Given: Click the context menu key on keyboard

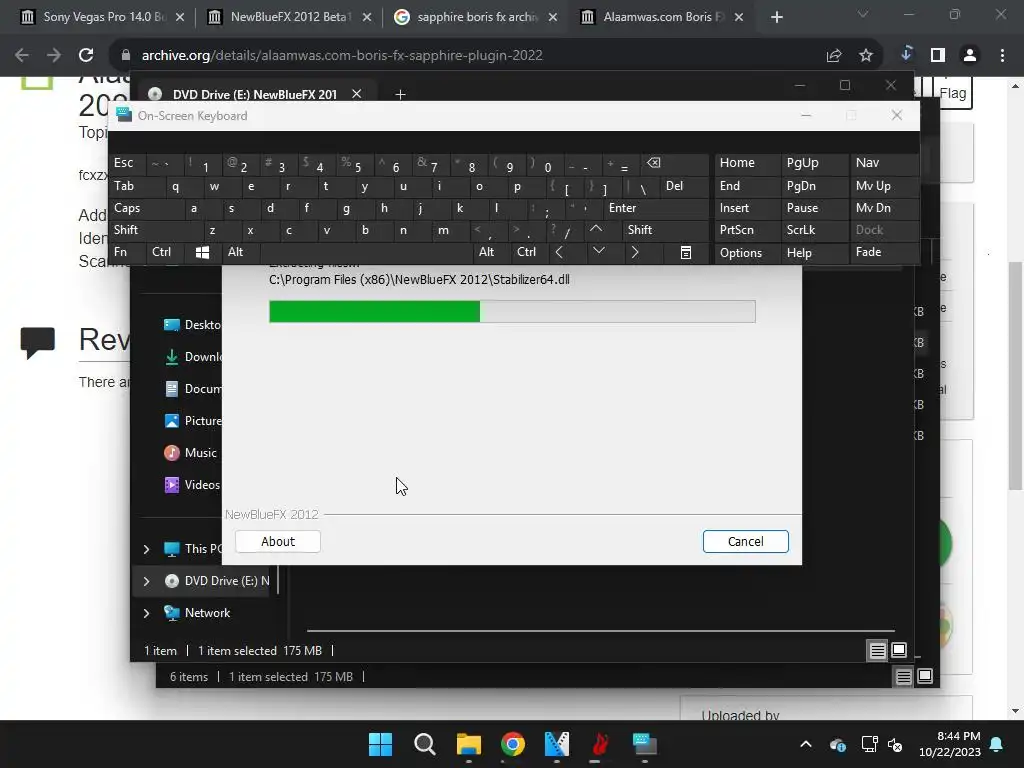Looking at the screenshot, I should point(686,253).
